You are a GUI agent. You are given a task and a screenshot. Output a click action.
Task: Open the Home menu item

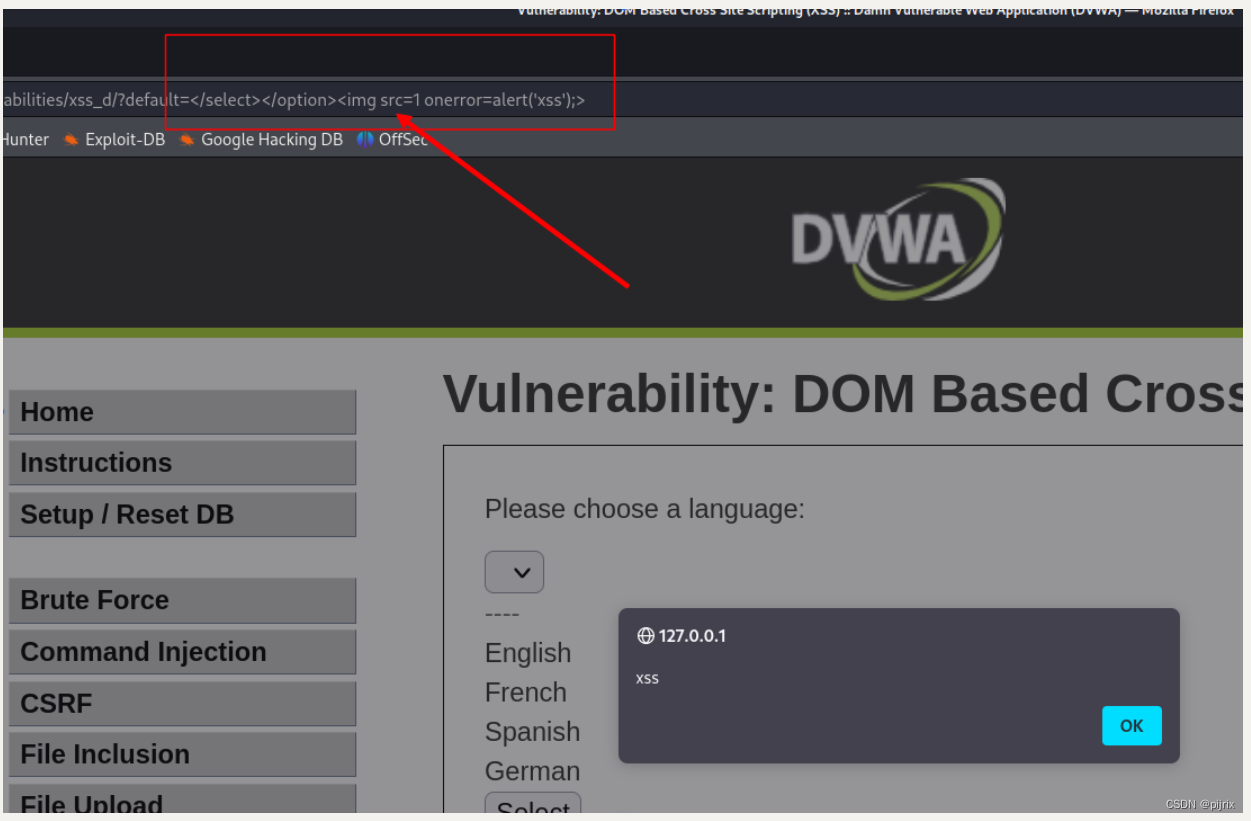182,412
